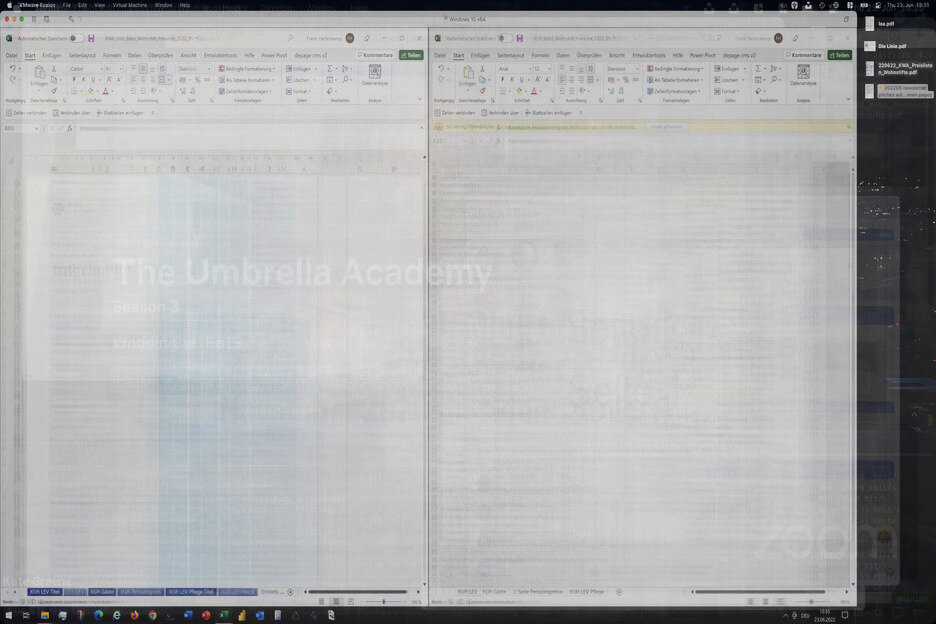Click the cut scissors icon in right Excel window

point(482,69)
